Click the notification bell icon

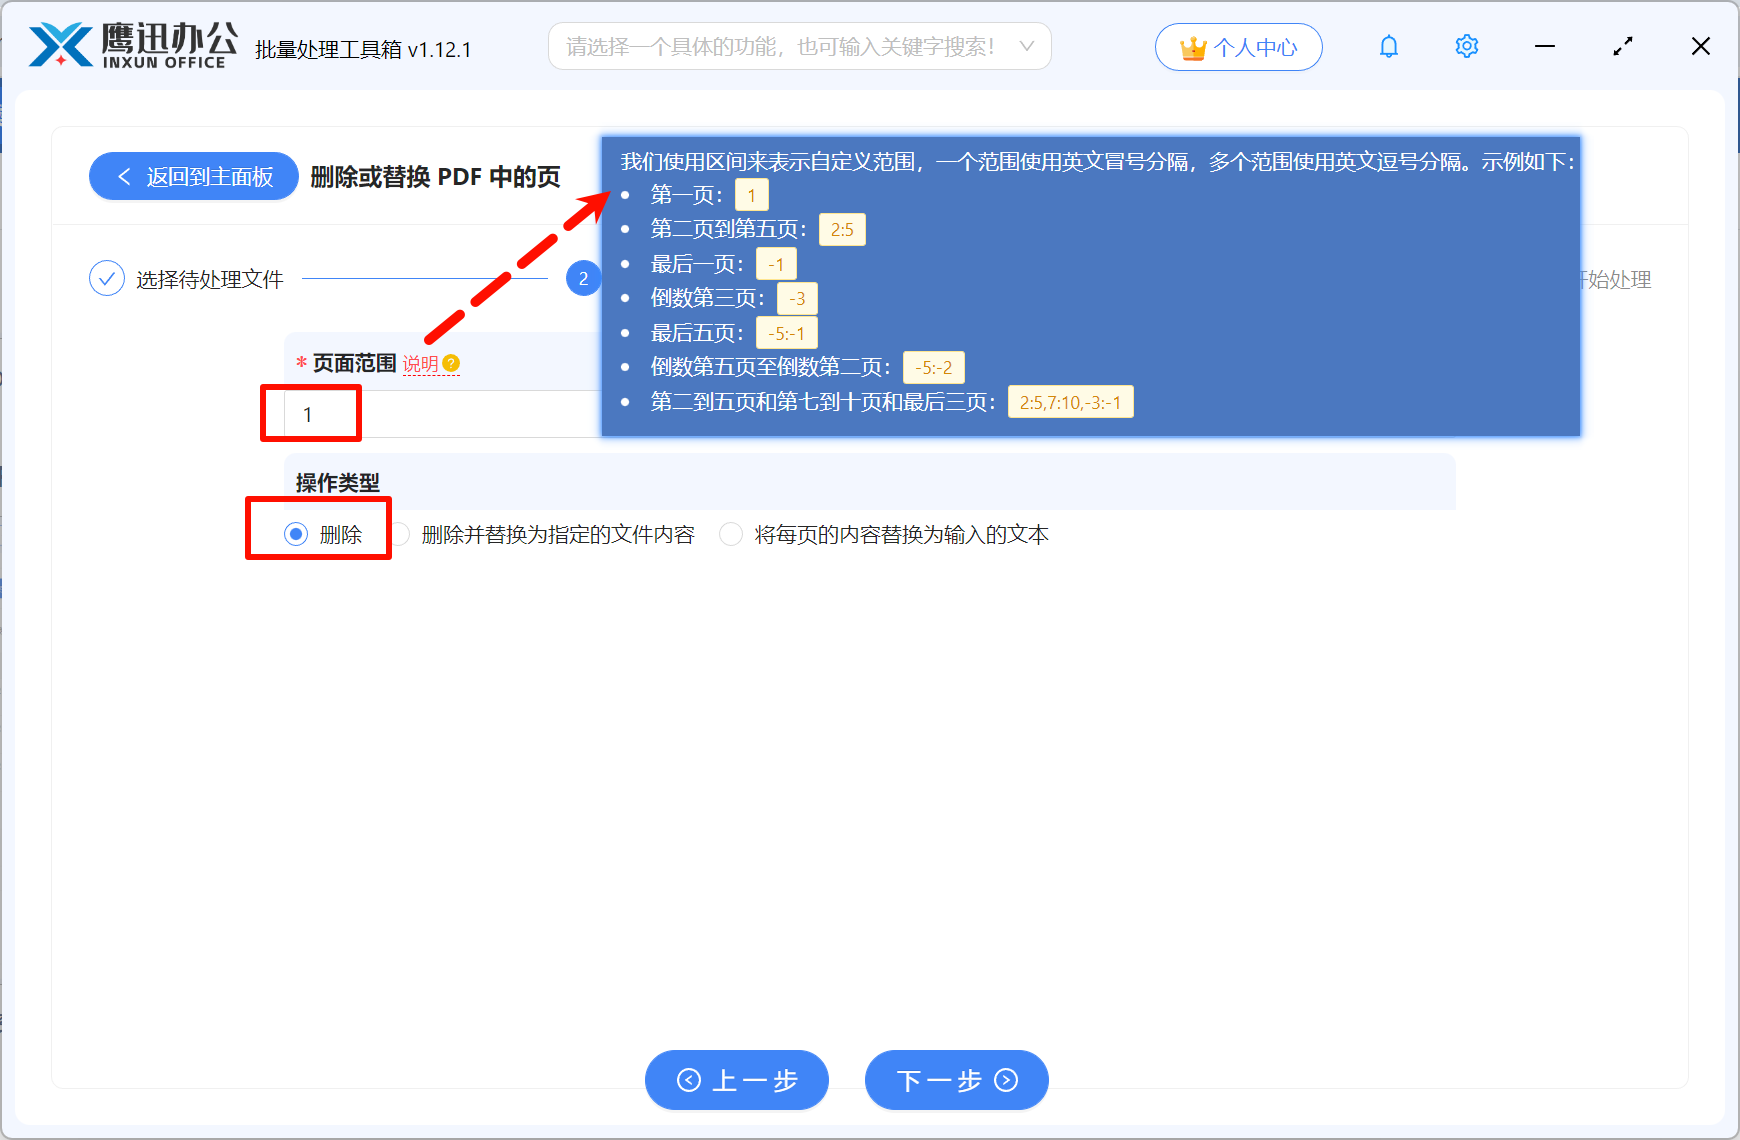pyautogui.click(x=1388, y=46)
